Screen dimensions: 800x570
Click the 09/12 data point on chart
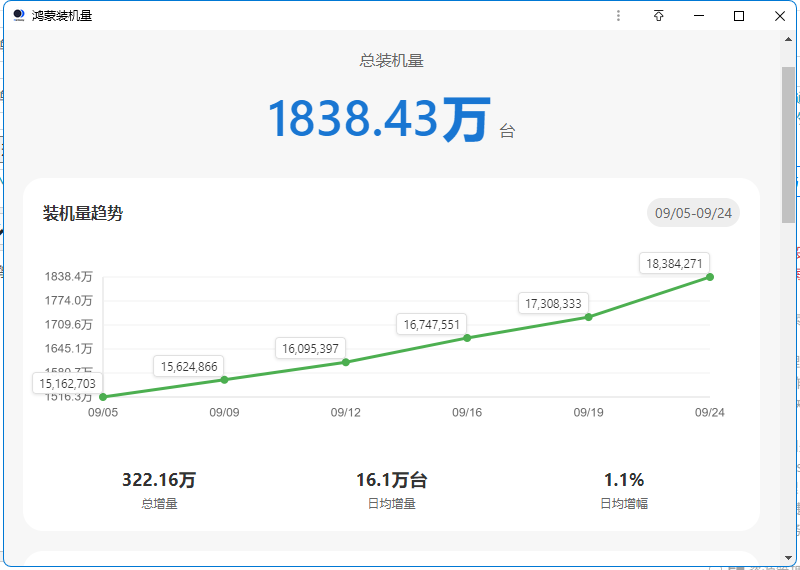tap(345, 362)
